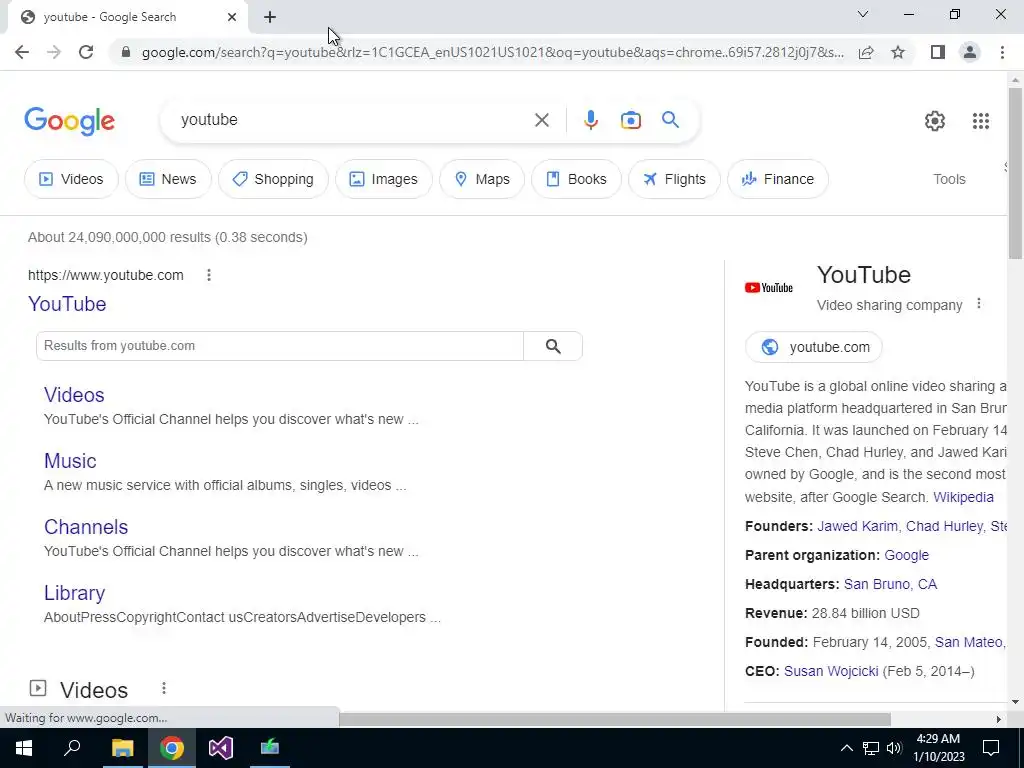
Task: Open Google quick settings gear
Action: point(935,121)
